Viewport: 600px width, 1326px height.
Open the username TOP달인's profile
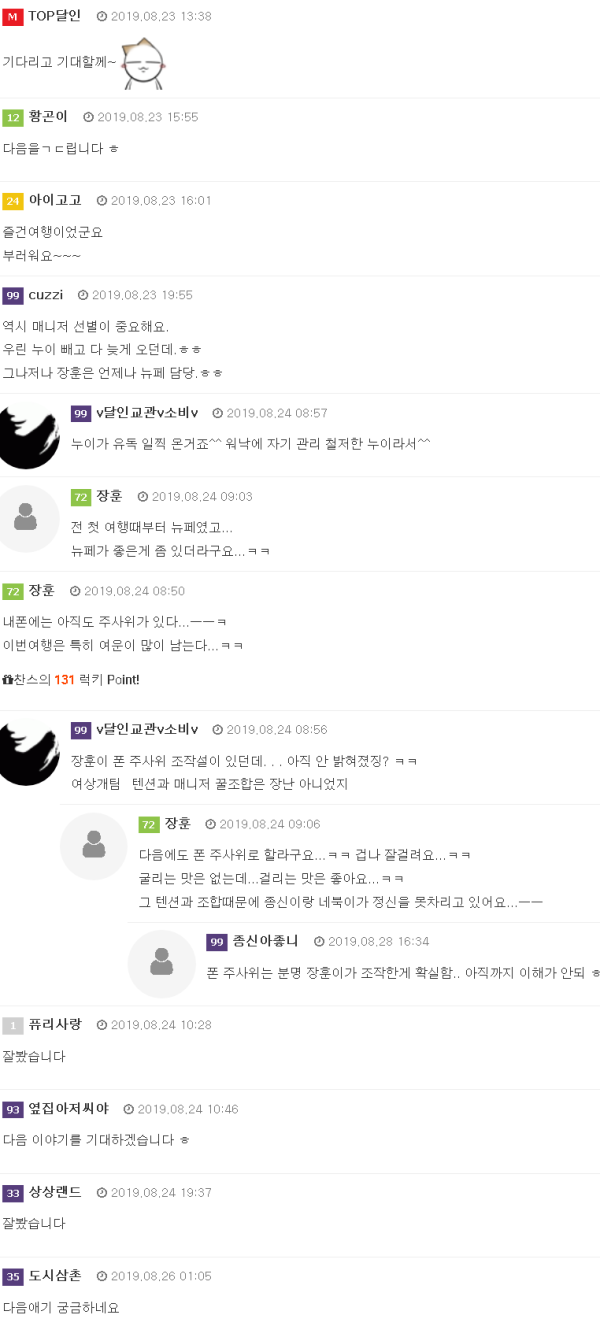tap(55, 16)
